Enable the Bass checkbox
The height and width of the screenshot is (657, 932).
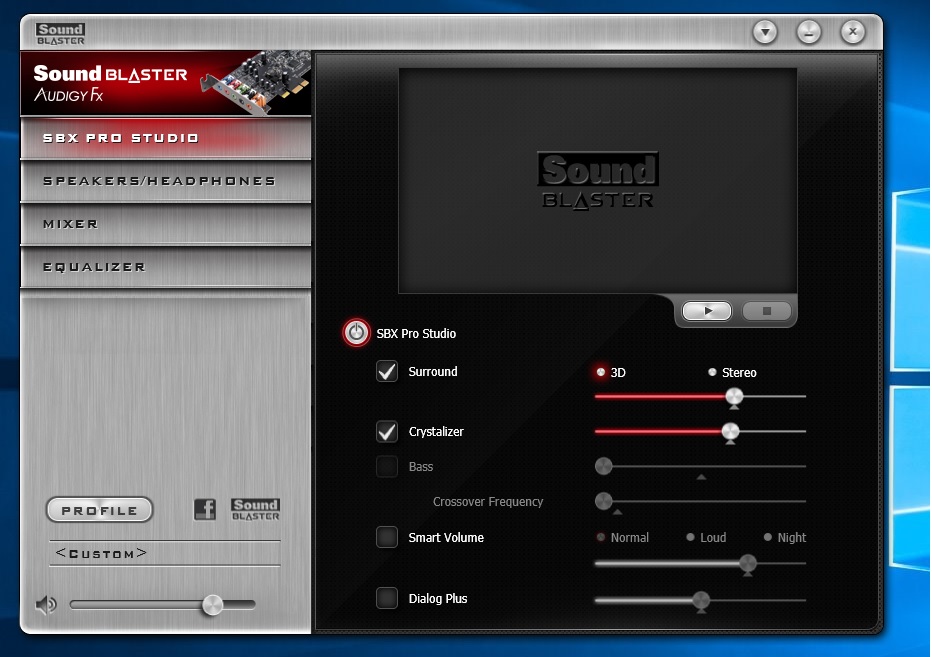click(x=387, y=466)
